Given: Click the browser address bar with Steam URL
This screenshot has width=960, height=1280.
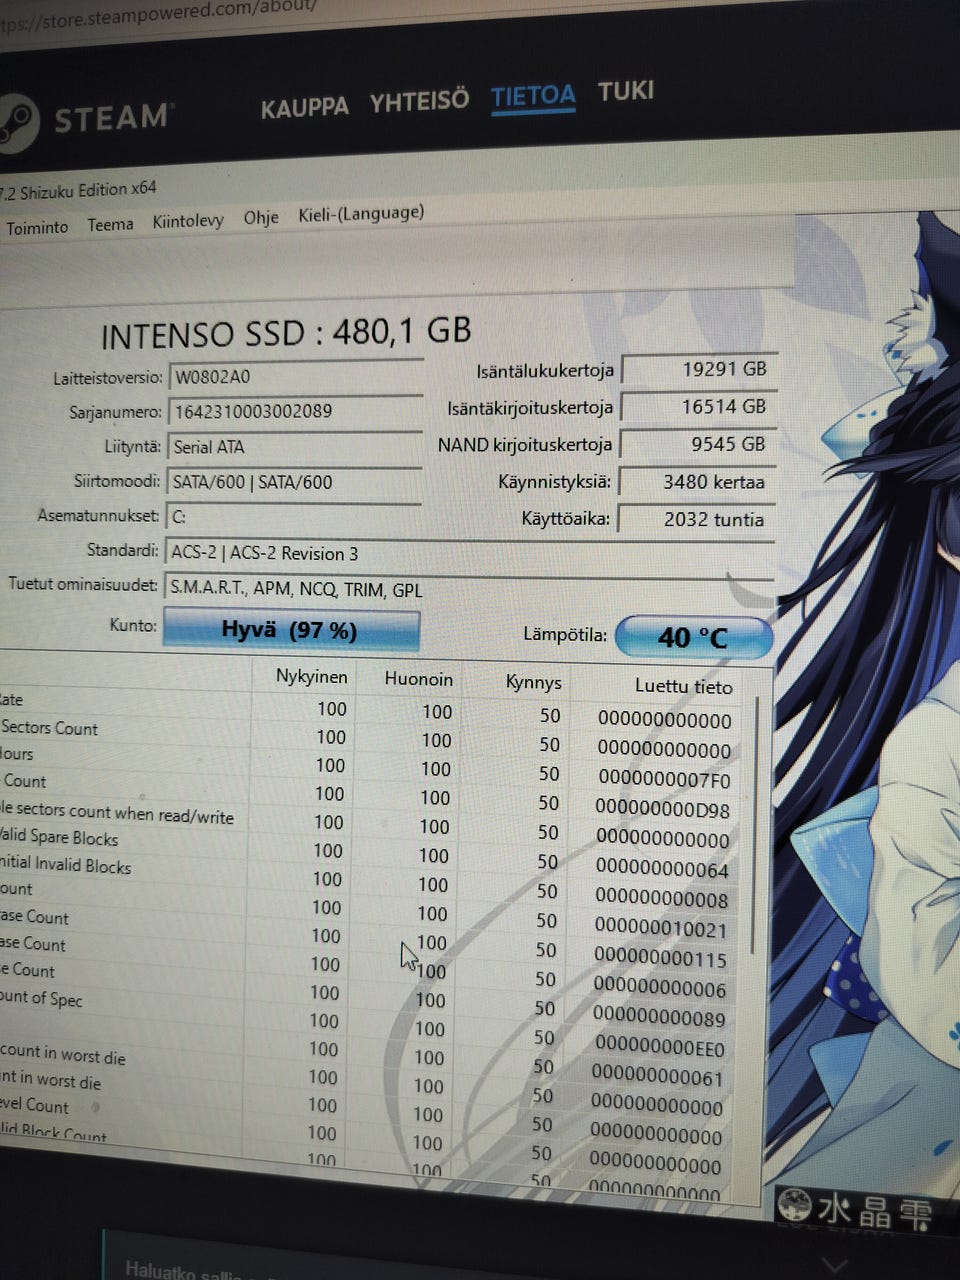Looking at the screenshot, I should pos(160,14).
